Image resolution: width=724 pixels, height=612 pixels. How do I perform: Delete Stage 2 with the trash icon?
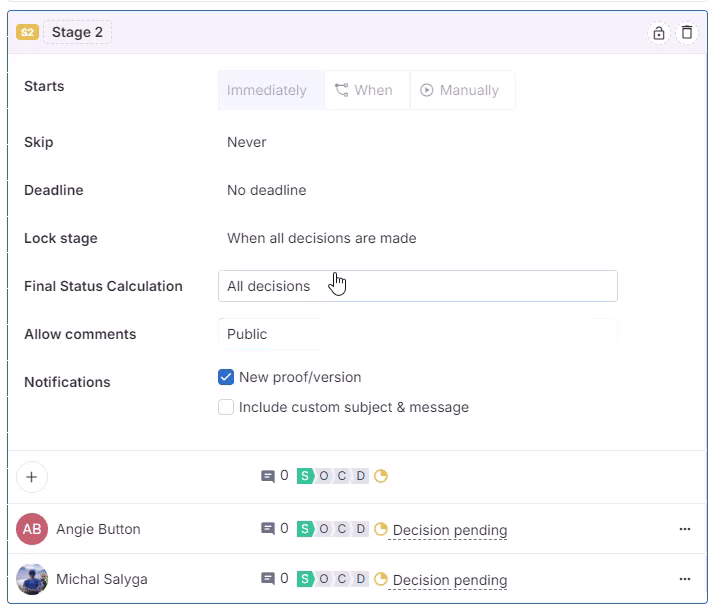(687, 33)
